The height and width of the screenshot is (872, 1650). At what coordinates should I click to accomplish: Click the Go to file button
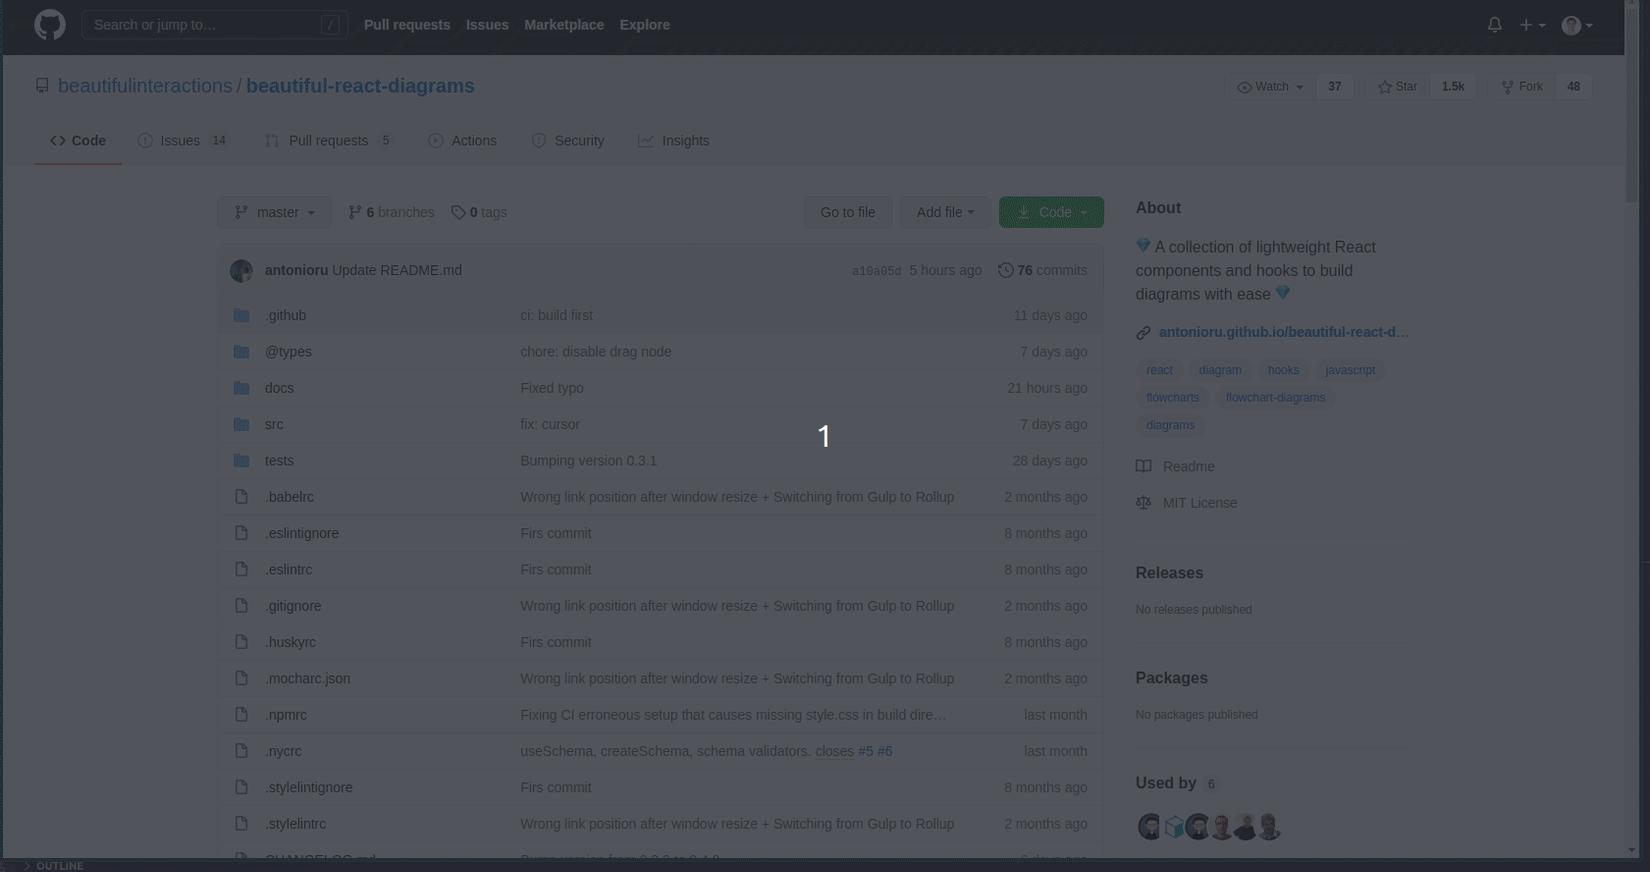tap(848, 212)
